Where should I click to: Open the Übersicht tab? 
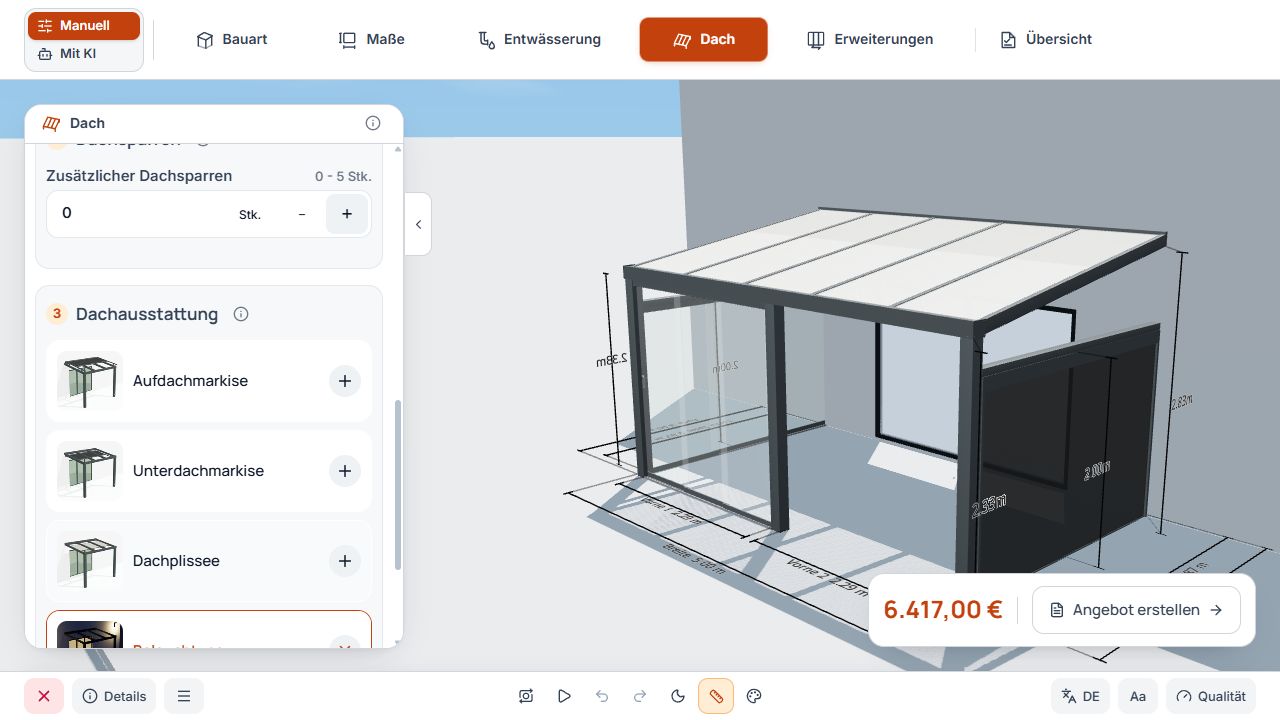1046,40
